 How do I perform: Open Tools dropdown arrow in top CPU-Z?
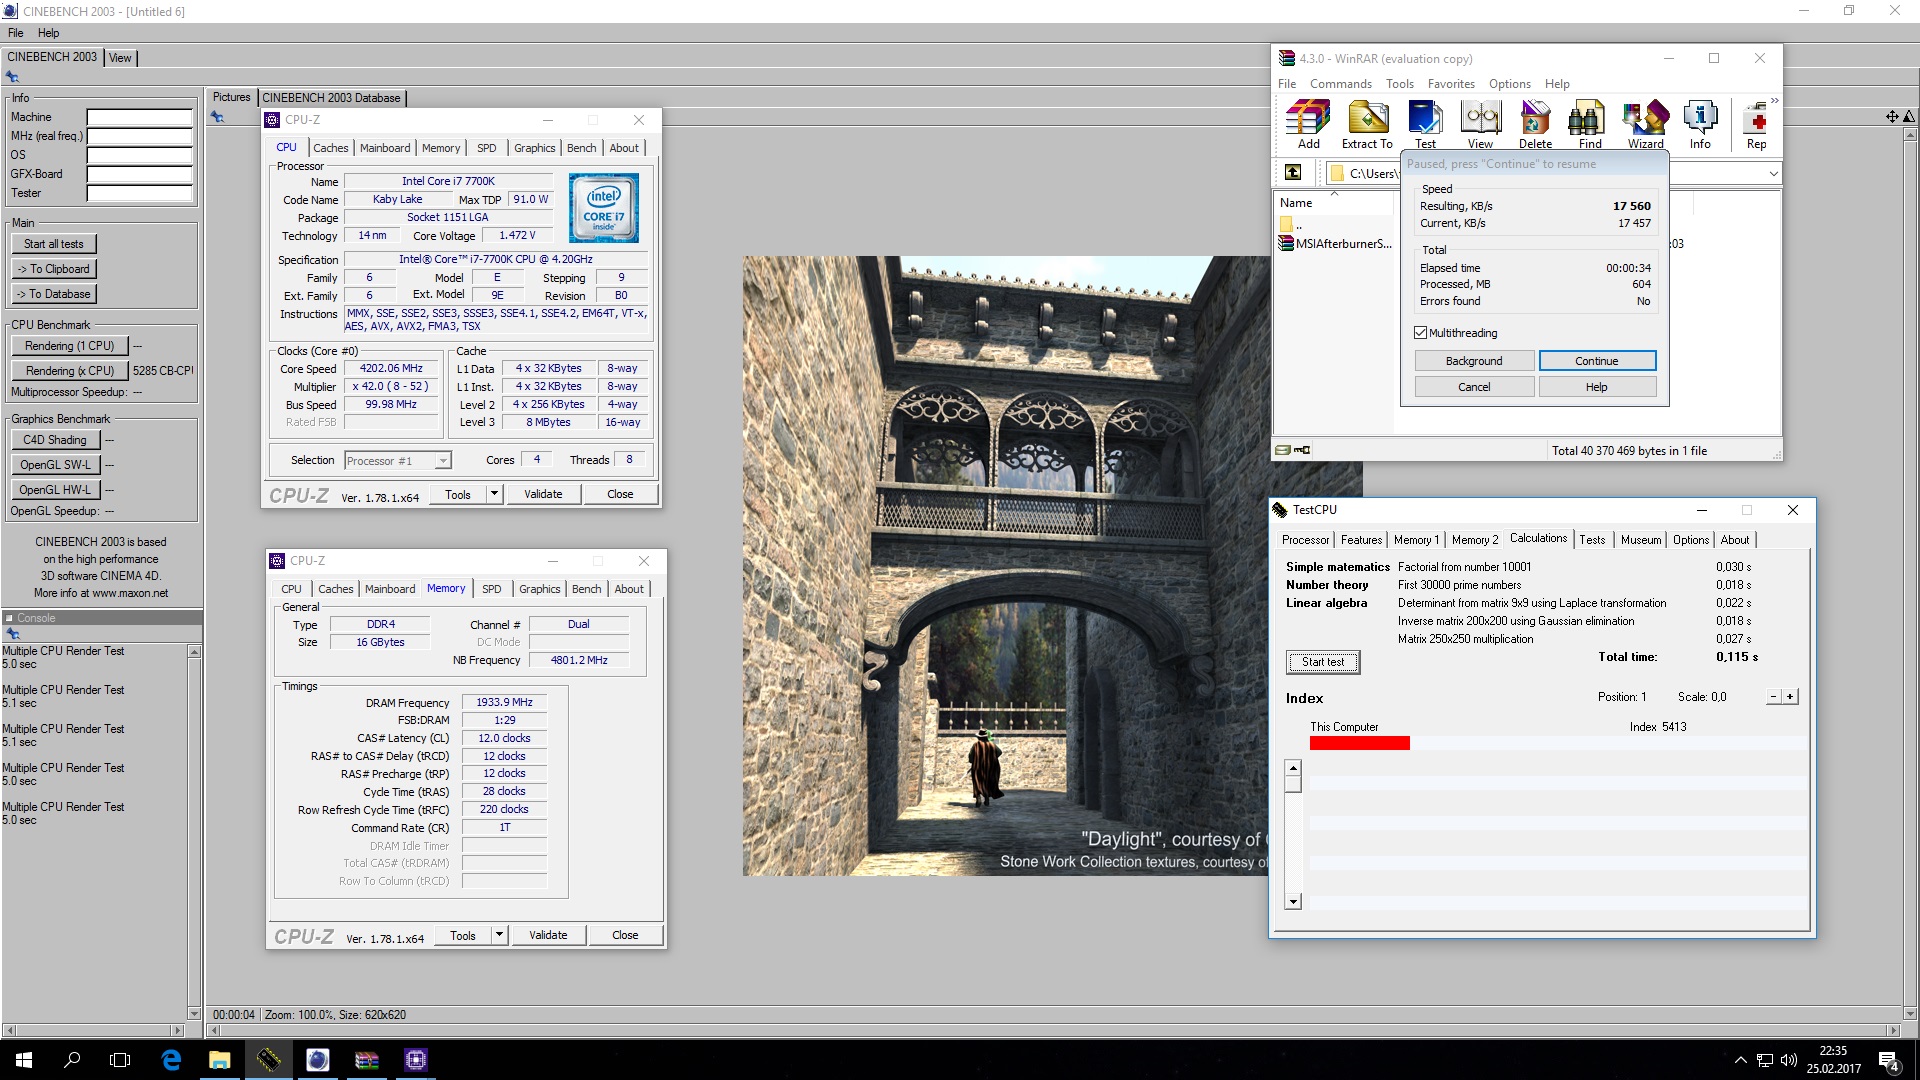[494, 494]
